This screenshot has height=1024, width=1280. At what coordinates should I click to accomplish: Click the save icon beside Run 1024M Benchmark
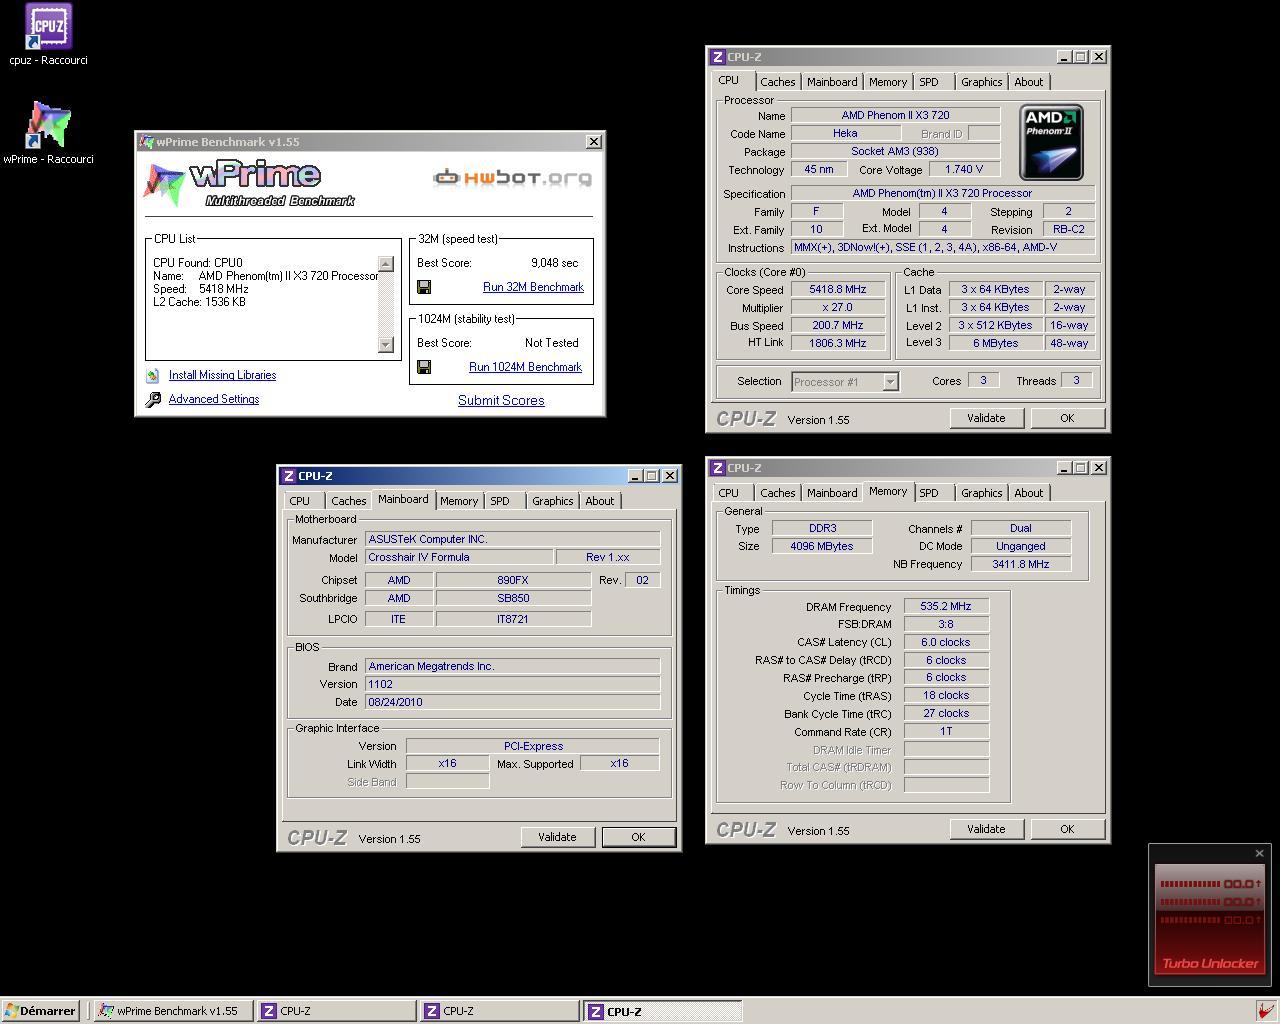tap(424, 367)
